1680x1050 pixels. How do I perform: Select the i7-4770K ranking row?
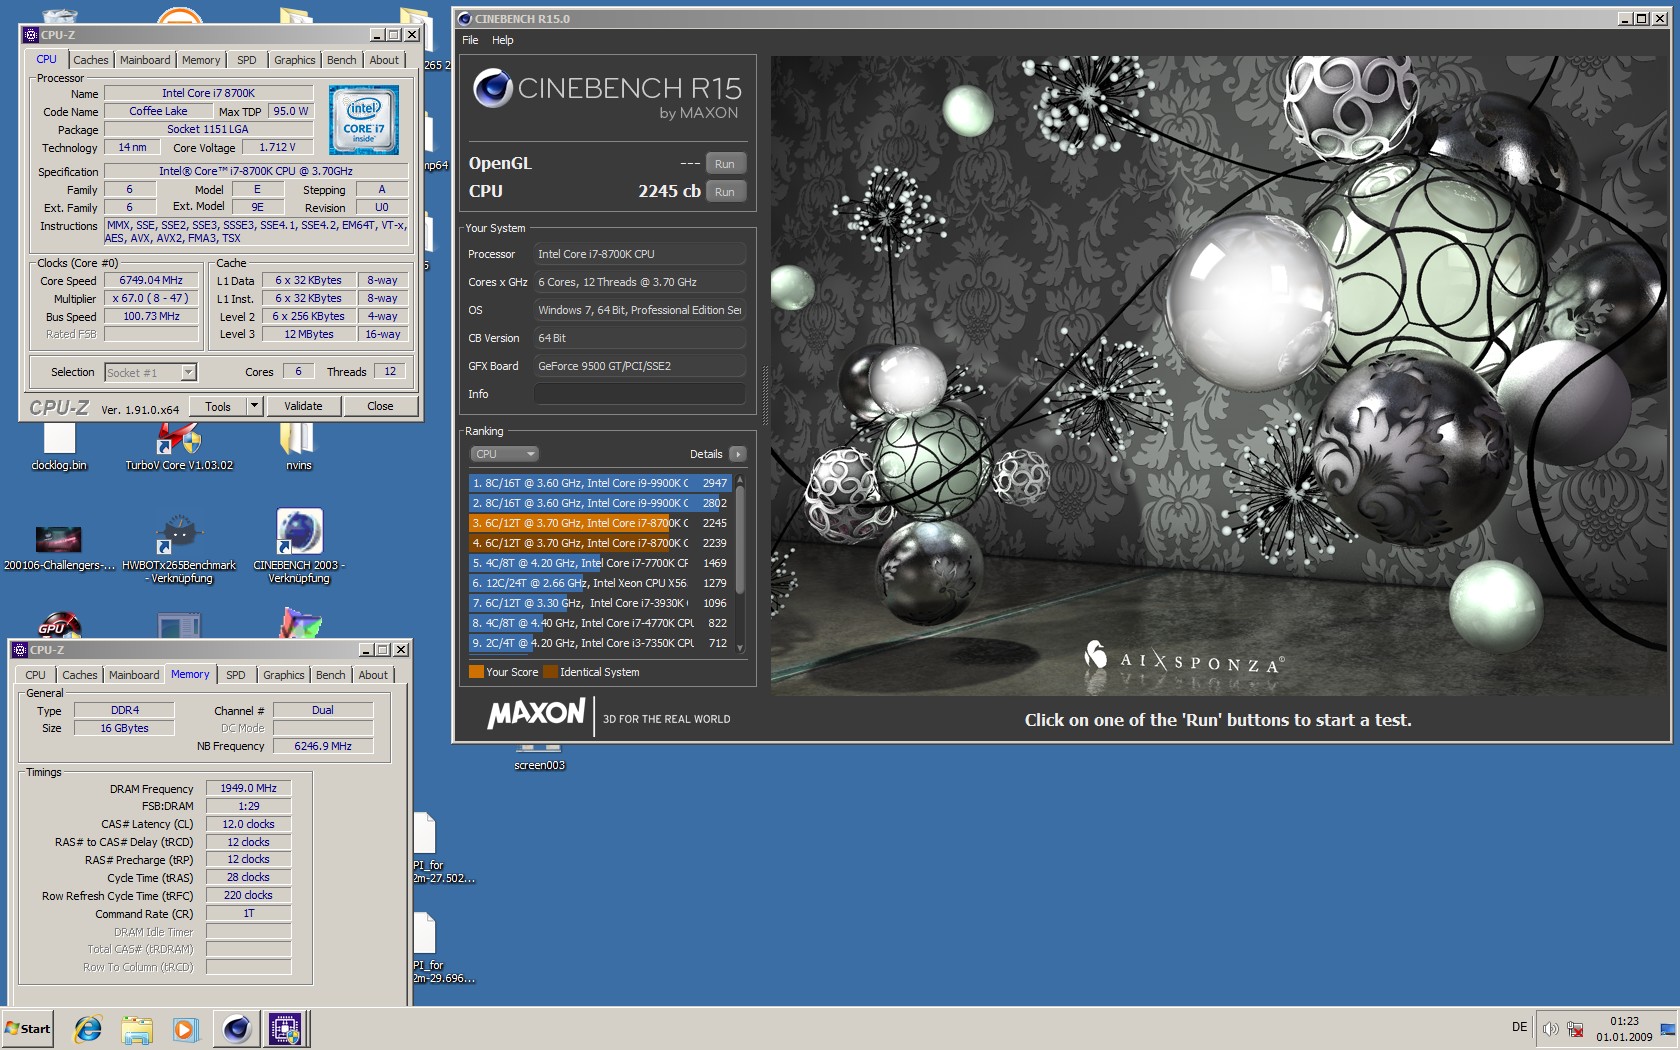pos(600,623)
